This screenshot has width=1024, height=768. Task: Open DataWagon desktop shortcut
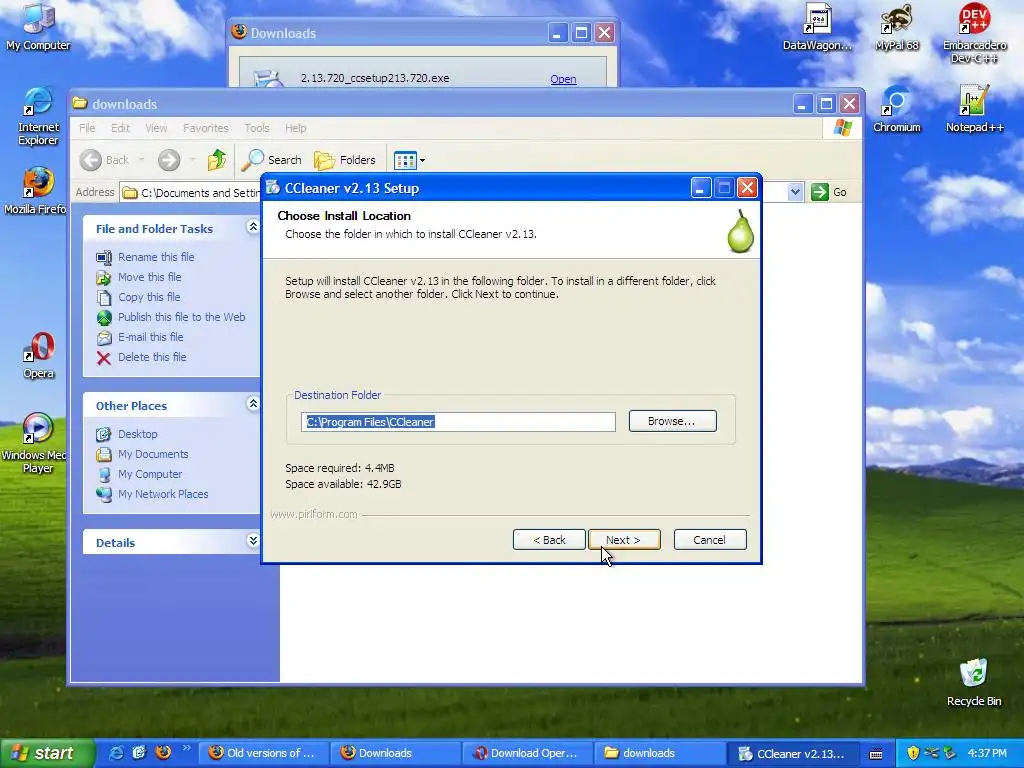point(817,27)
